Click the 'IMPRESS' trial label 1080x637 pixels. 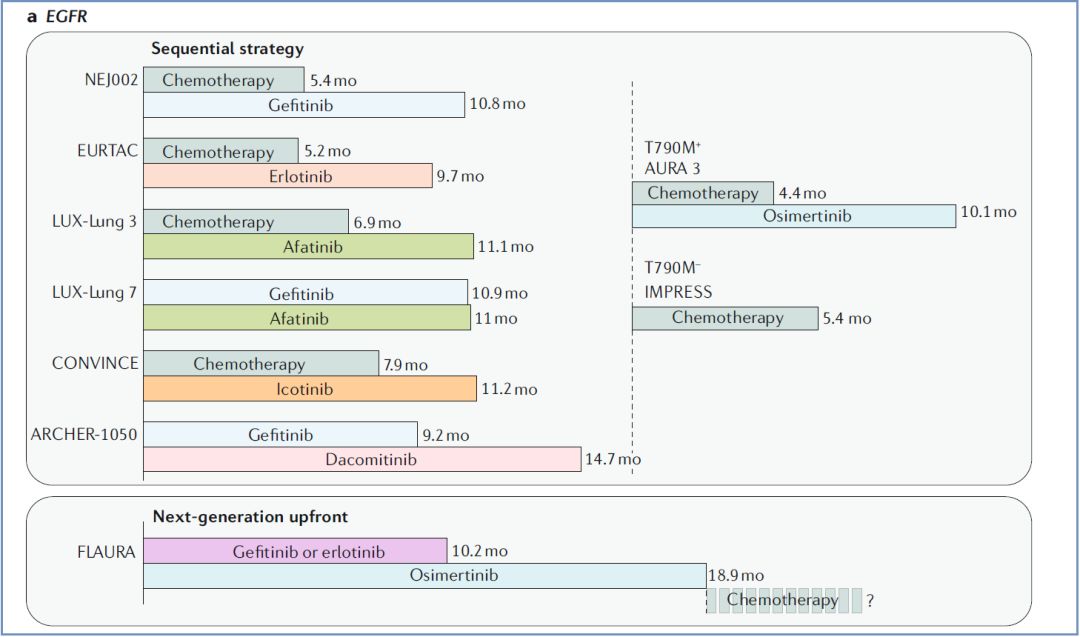point(678,292)
